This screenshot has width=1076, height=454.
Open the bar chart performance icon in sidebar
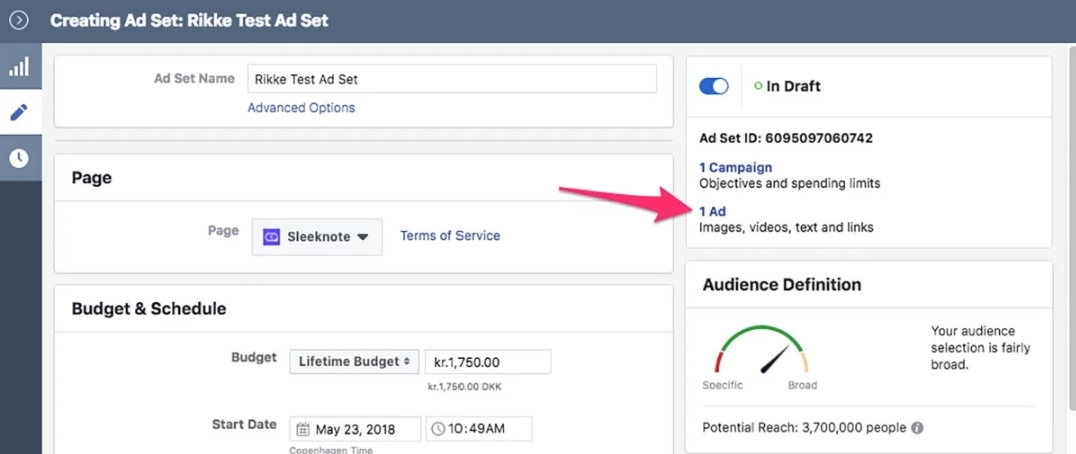click(x=19, y=67)
